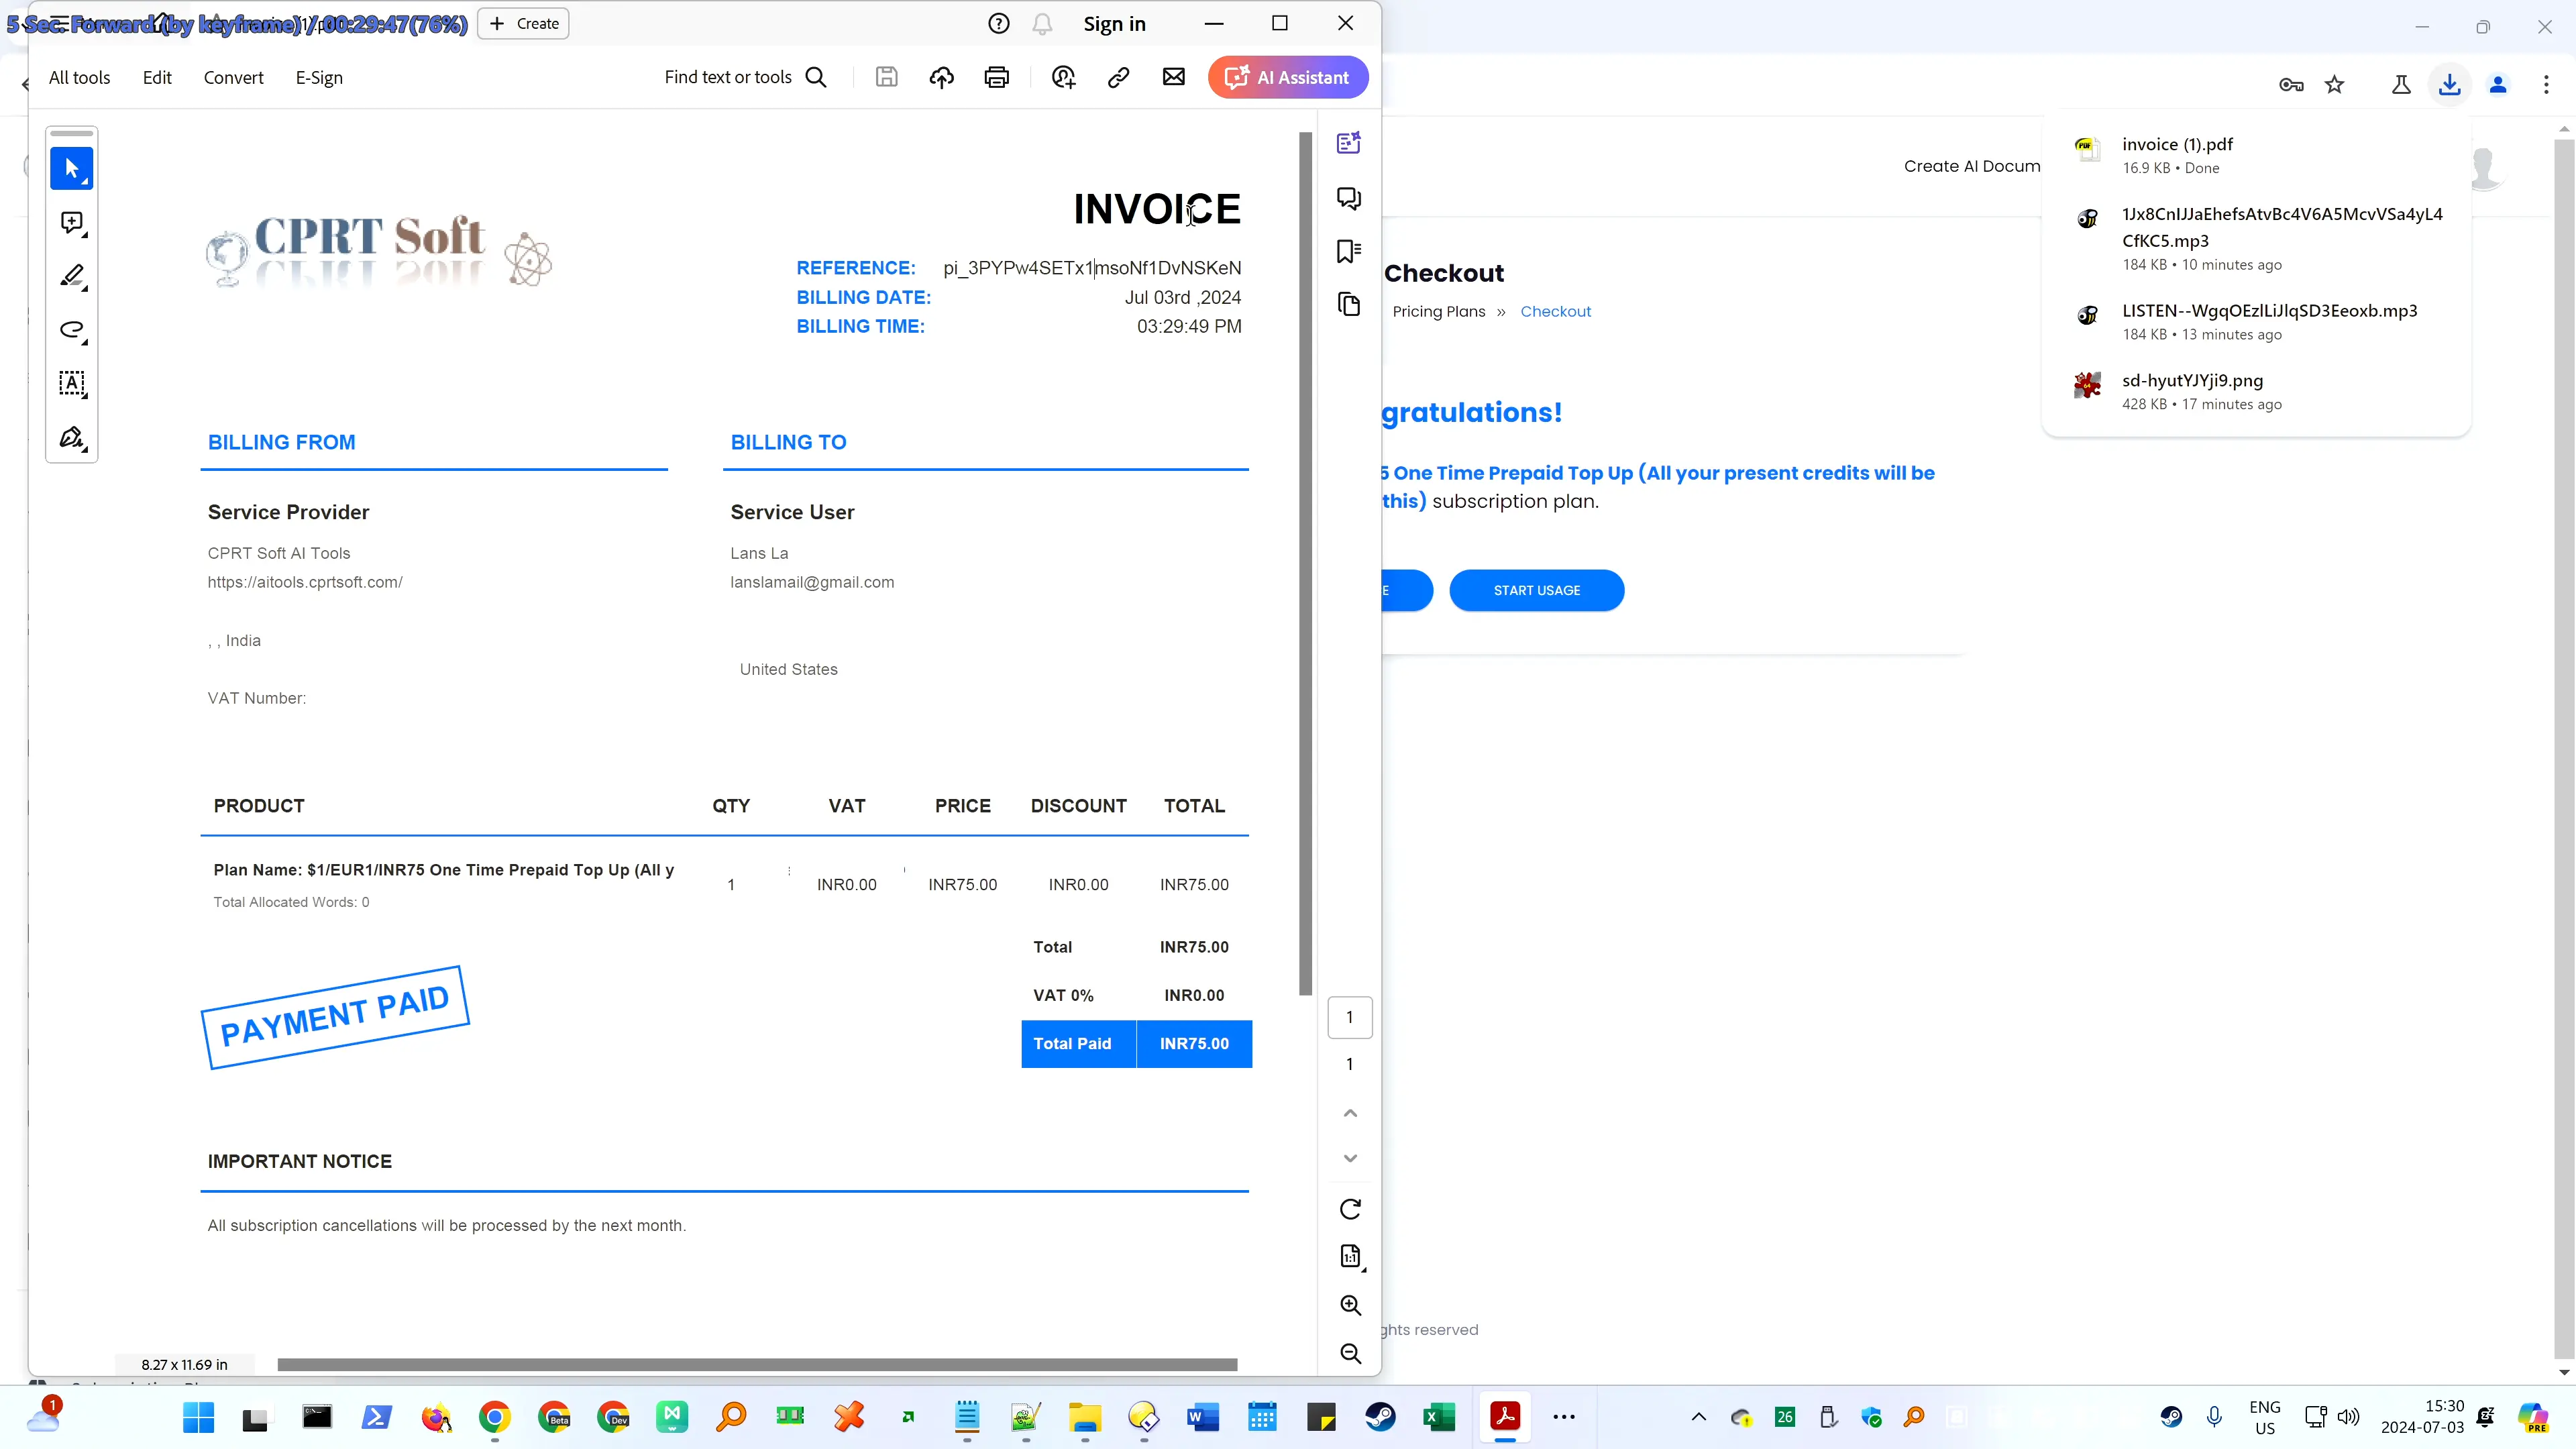The height and width of the screenshot is (1449, 2576).
Task: Open Chrome labs flask icon
Action: [2400, 85]
